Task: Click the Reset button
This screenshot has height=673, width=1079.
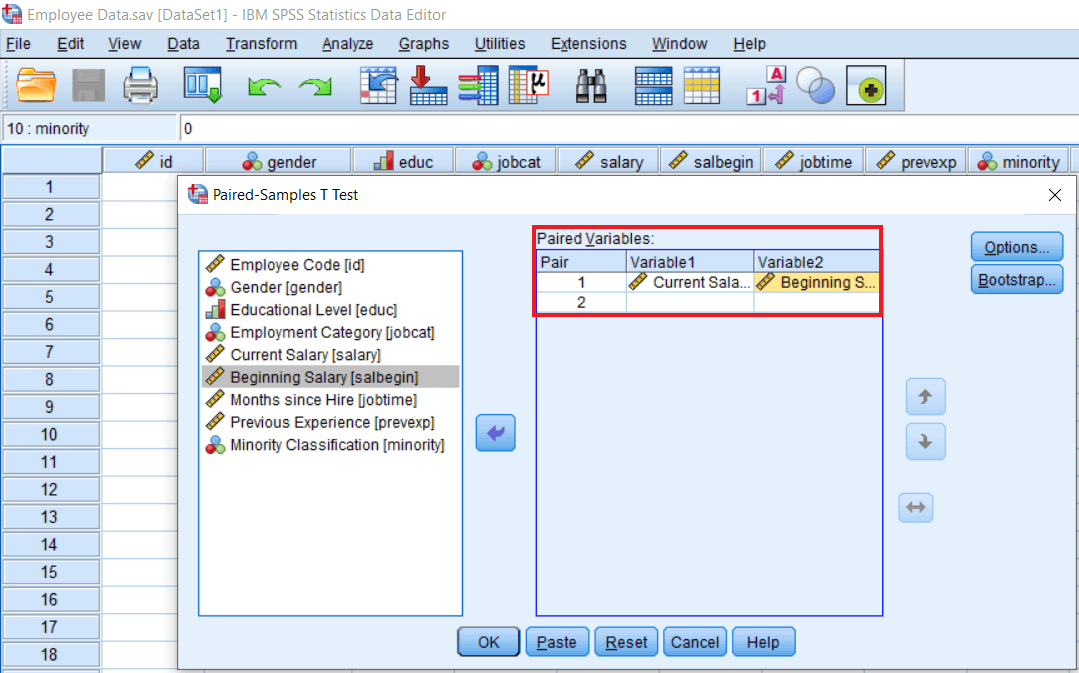Action: (x=626, y=642)
